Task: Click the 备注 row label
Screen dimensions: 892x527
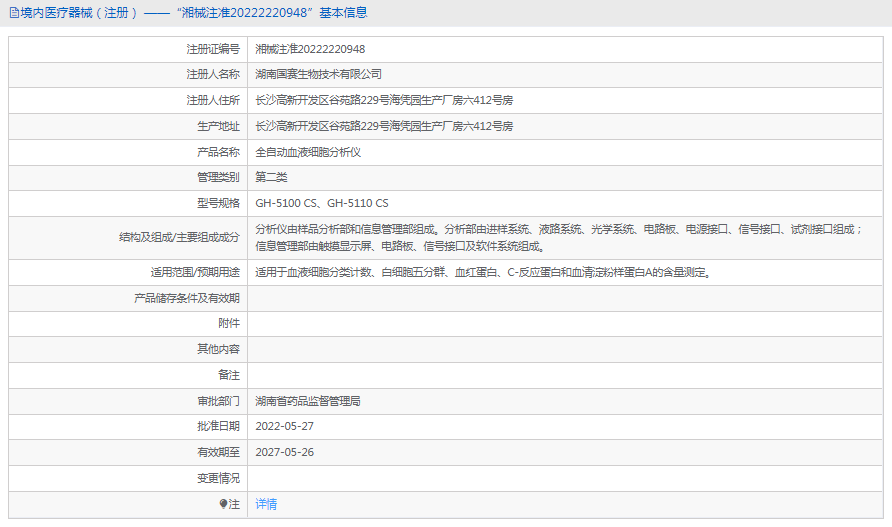Action: coord(229,375)
